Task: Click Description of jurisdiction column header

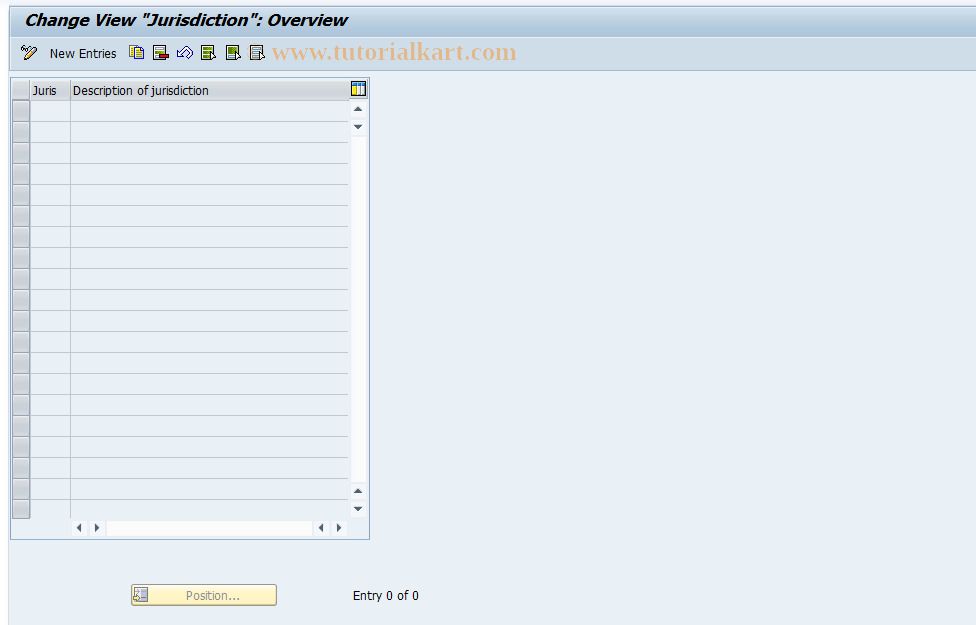Action: click(209, 90)
